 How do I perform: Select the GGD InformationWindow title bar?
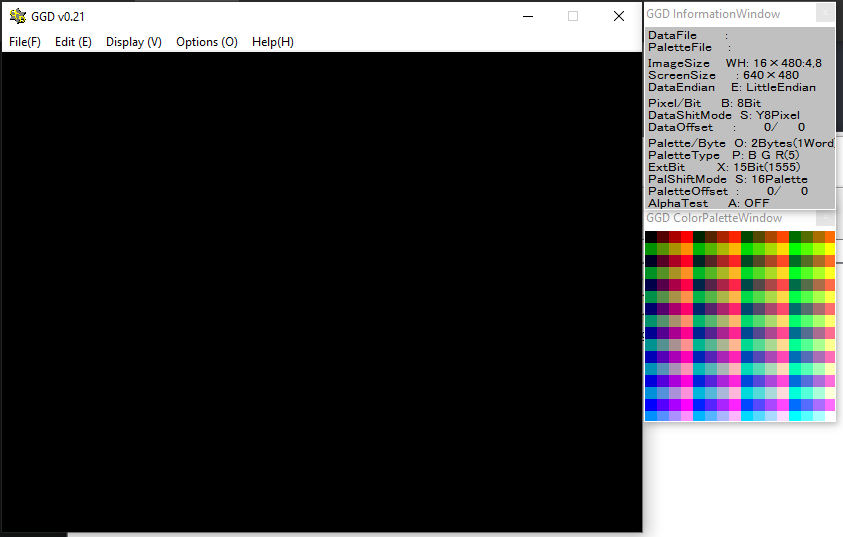pyautogui.click(x=714, y=14)
